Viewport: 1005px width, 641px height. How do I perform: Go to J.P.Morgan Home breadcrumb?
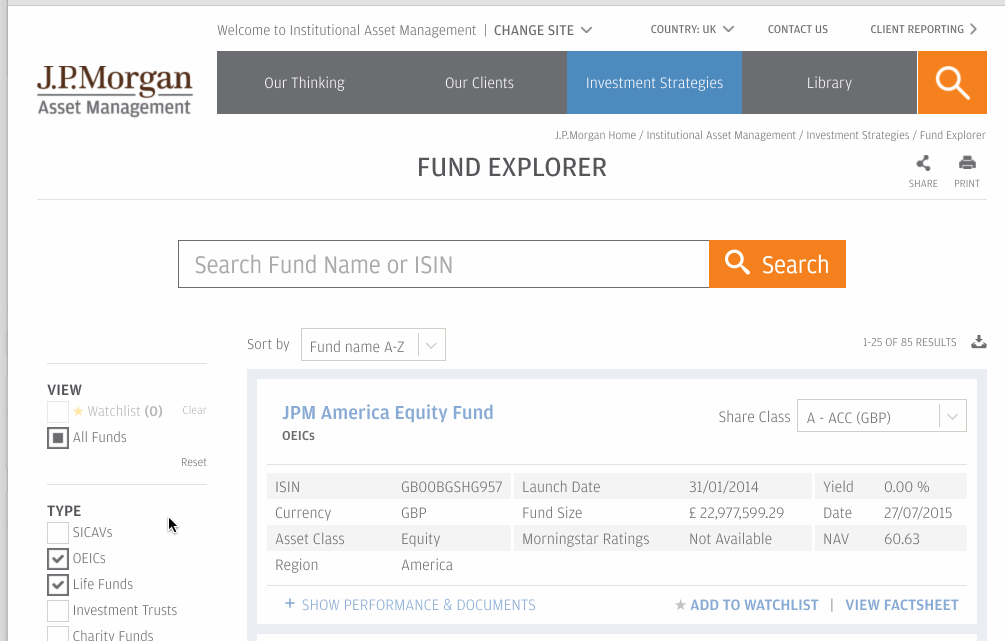595,135
